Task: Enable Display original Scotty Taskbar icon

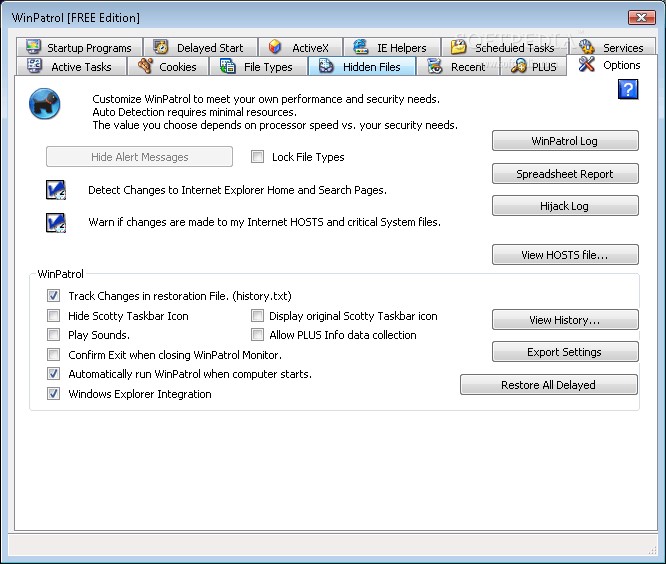Action: (x=257, y=316)
